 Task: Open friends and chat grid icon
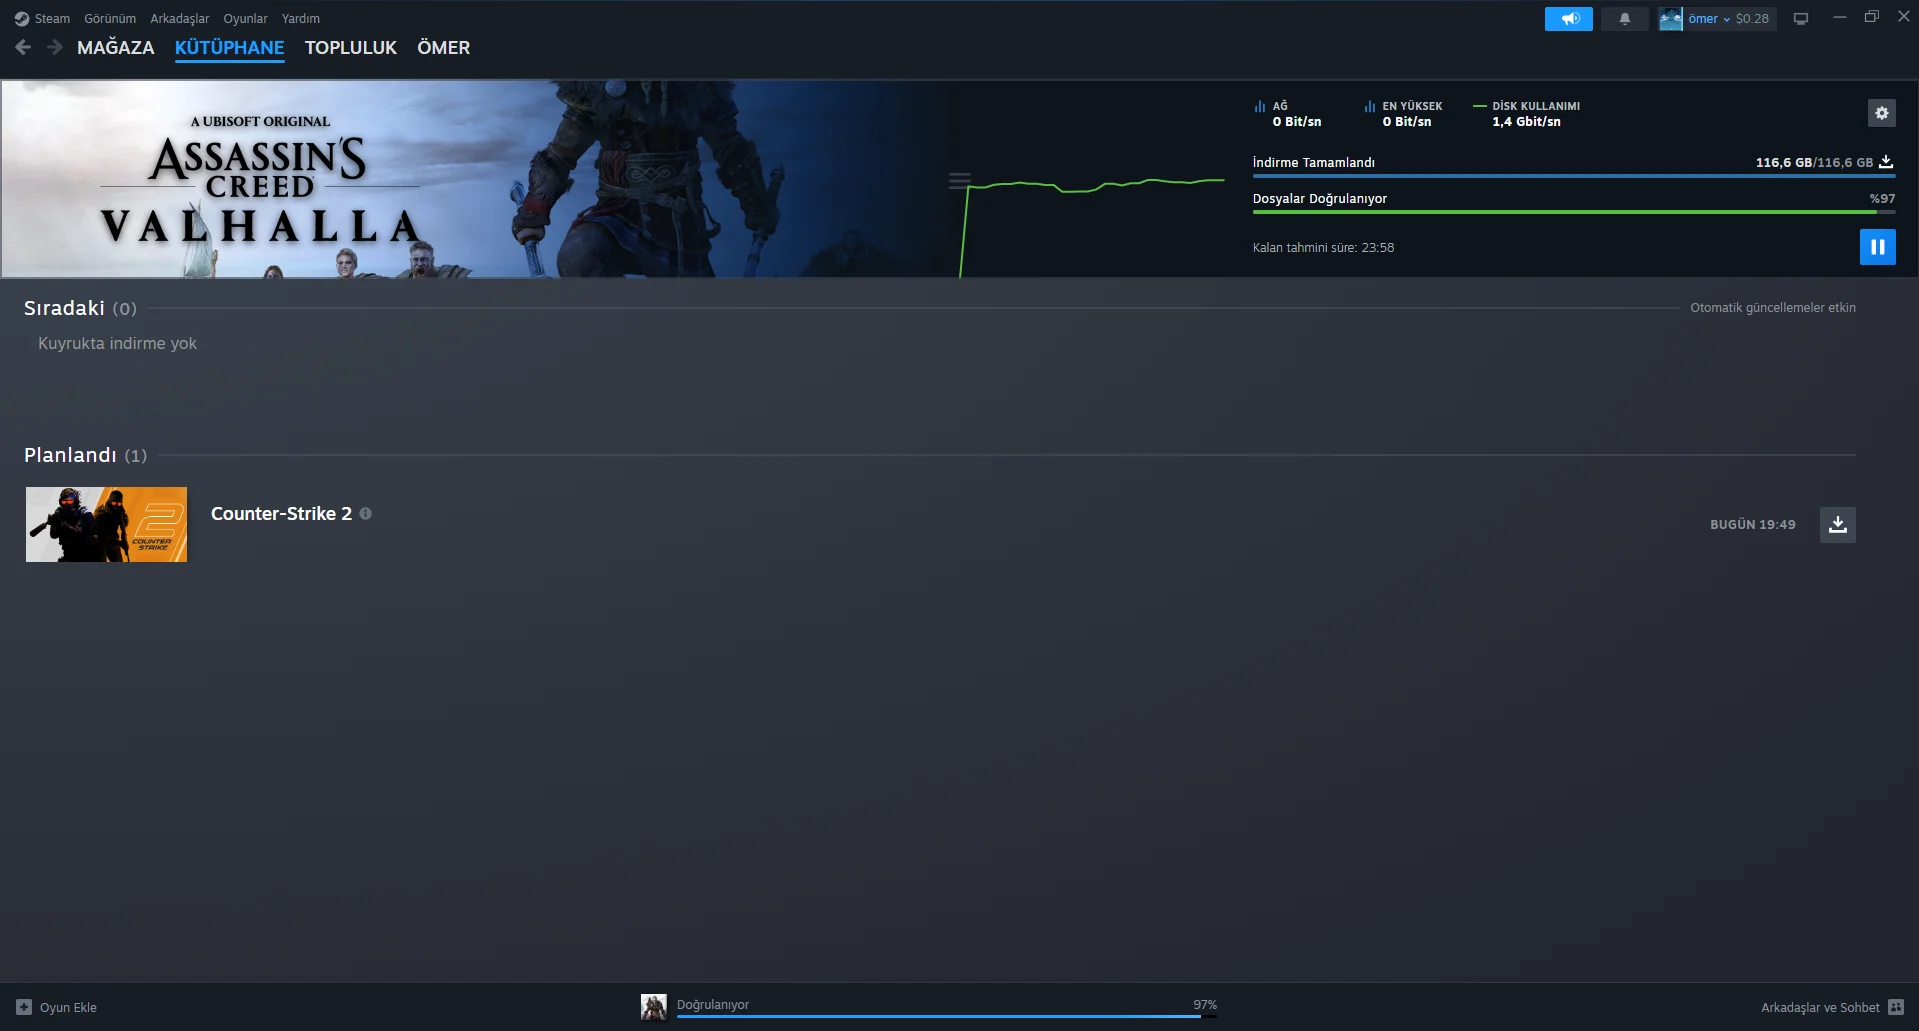coord(1895,1008)
